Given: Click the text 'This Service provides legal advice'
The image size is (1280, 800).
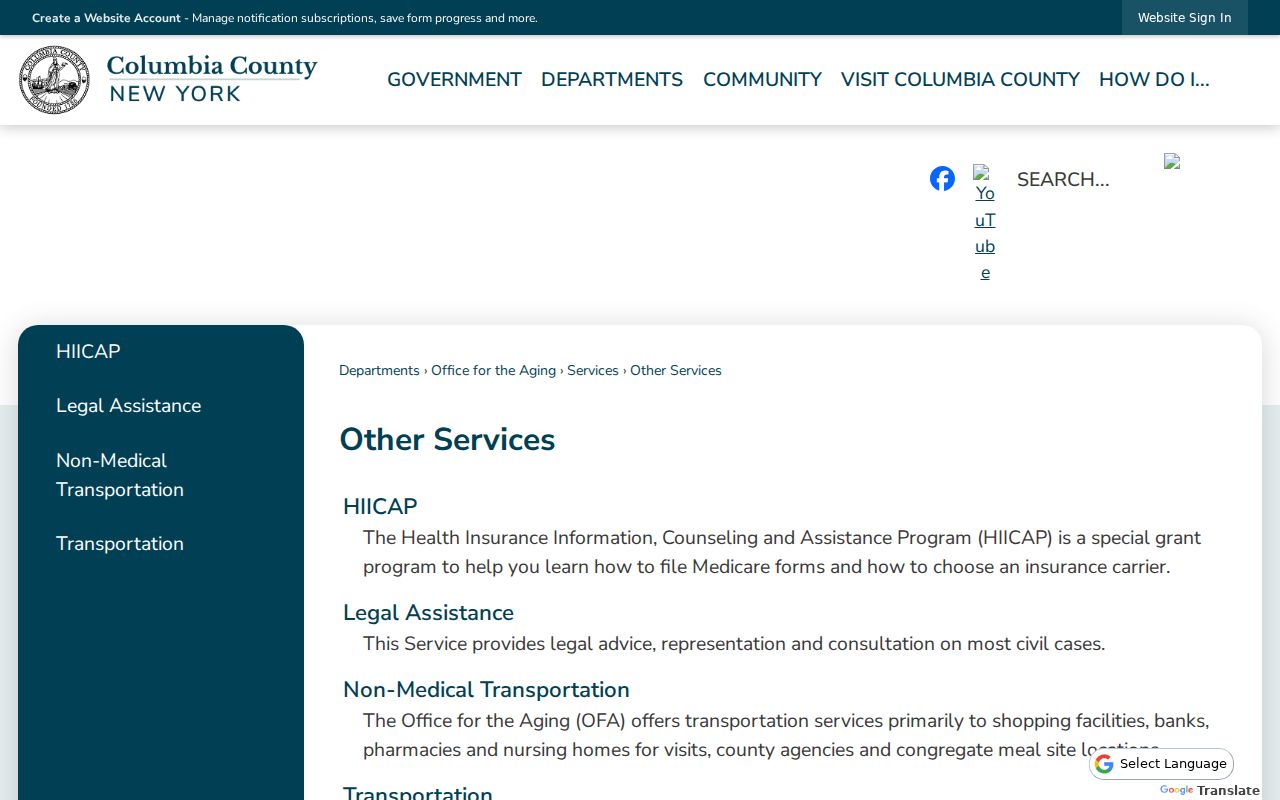Looking at the screenshot, I should tap(507, 644).
